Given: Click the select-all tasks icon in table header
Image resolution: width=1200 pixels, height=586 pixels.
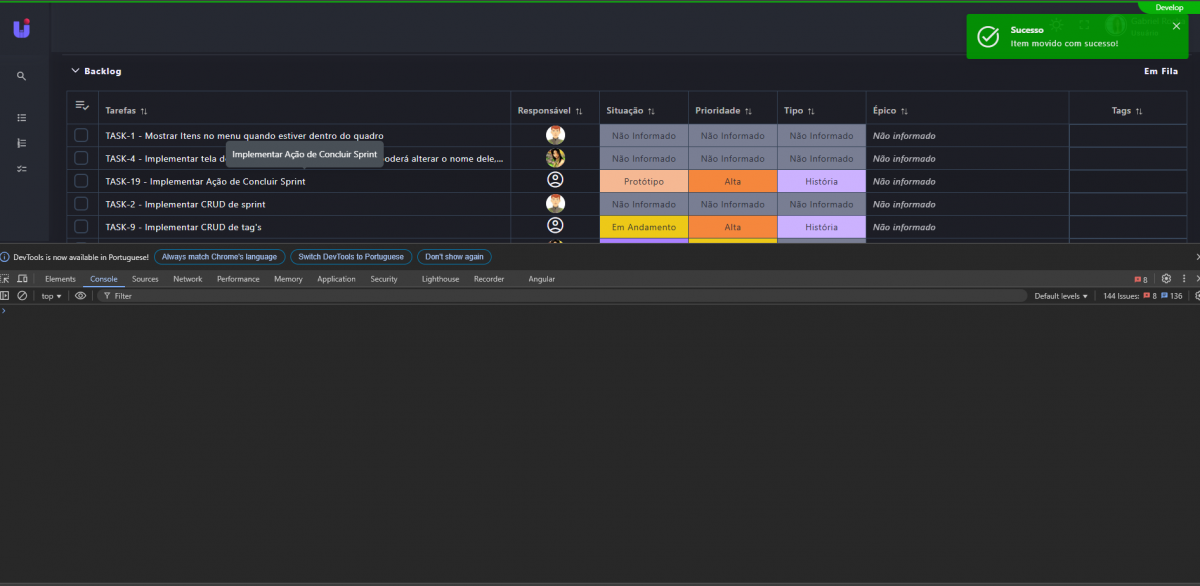Looking at the screenshot, I should coord(82,105).
